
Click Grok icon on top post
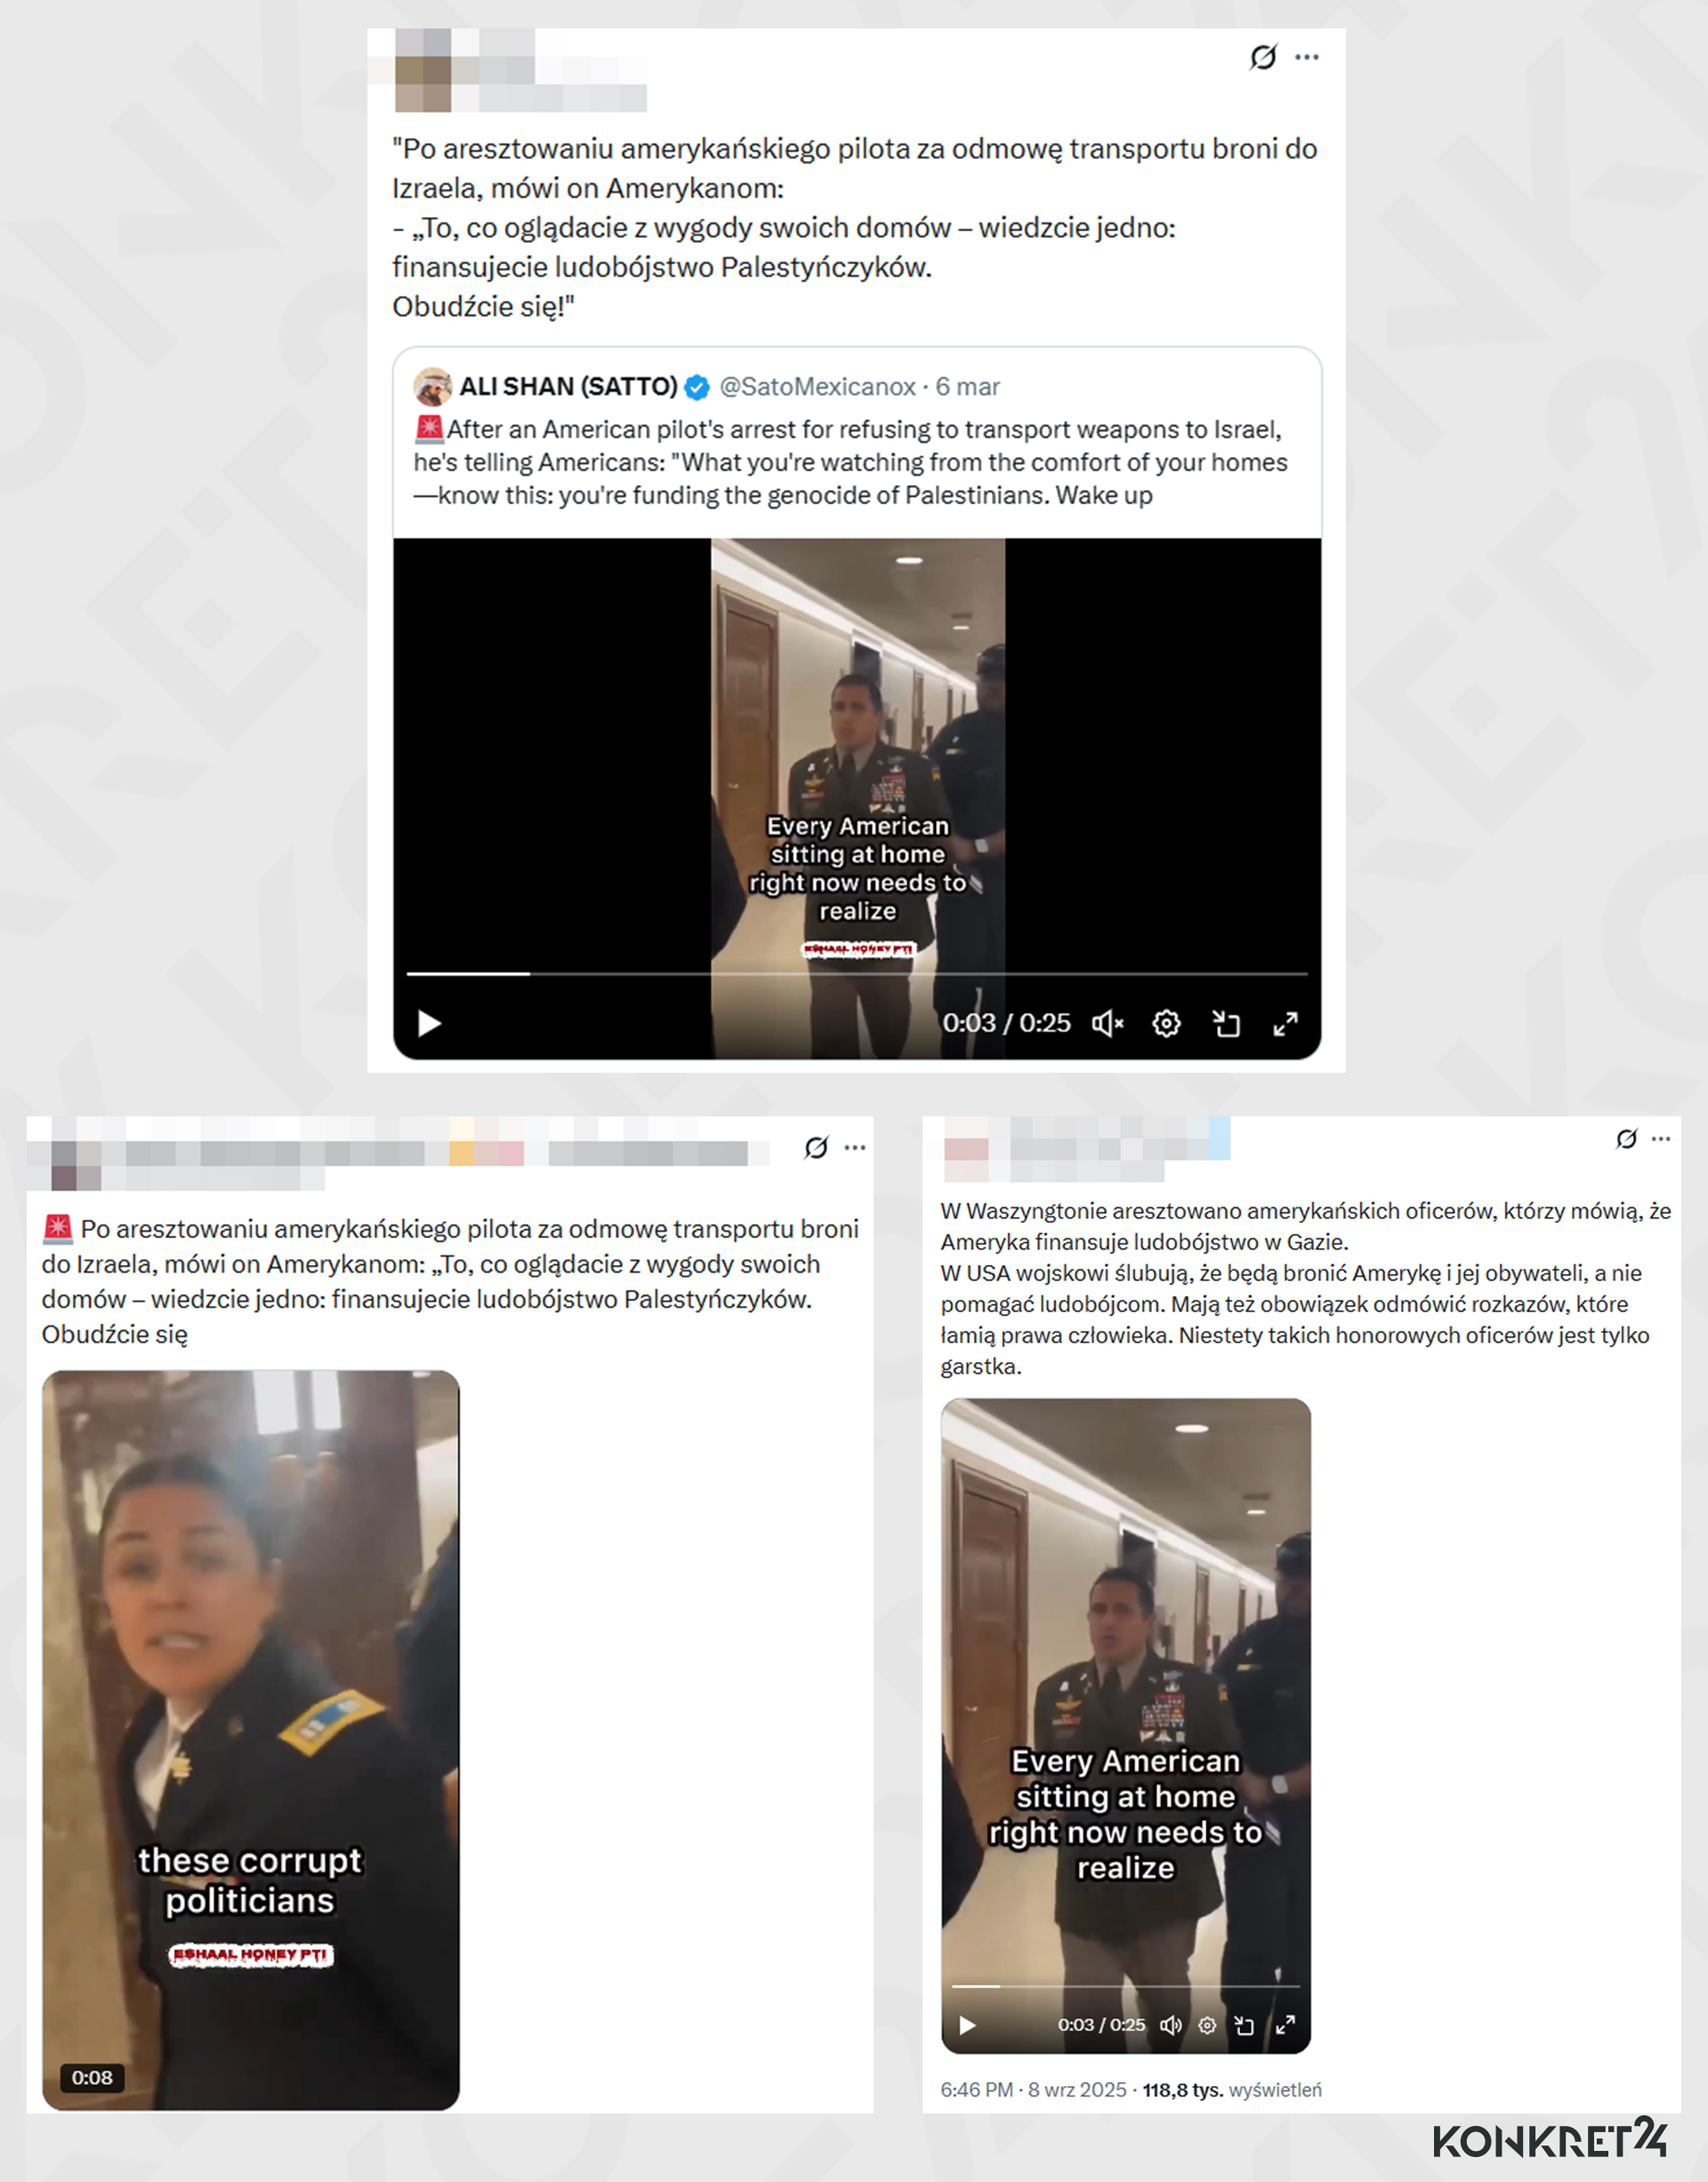tap(1263, 57)
